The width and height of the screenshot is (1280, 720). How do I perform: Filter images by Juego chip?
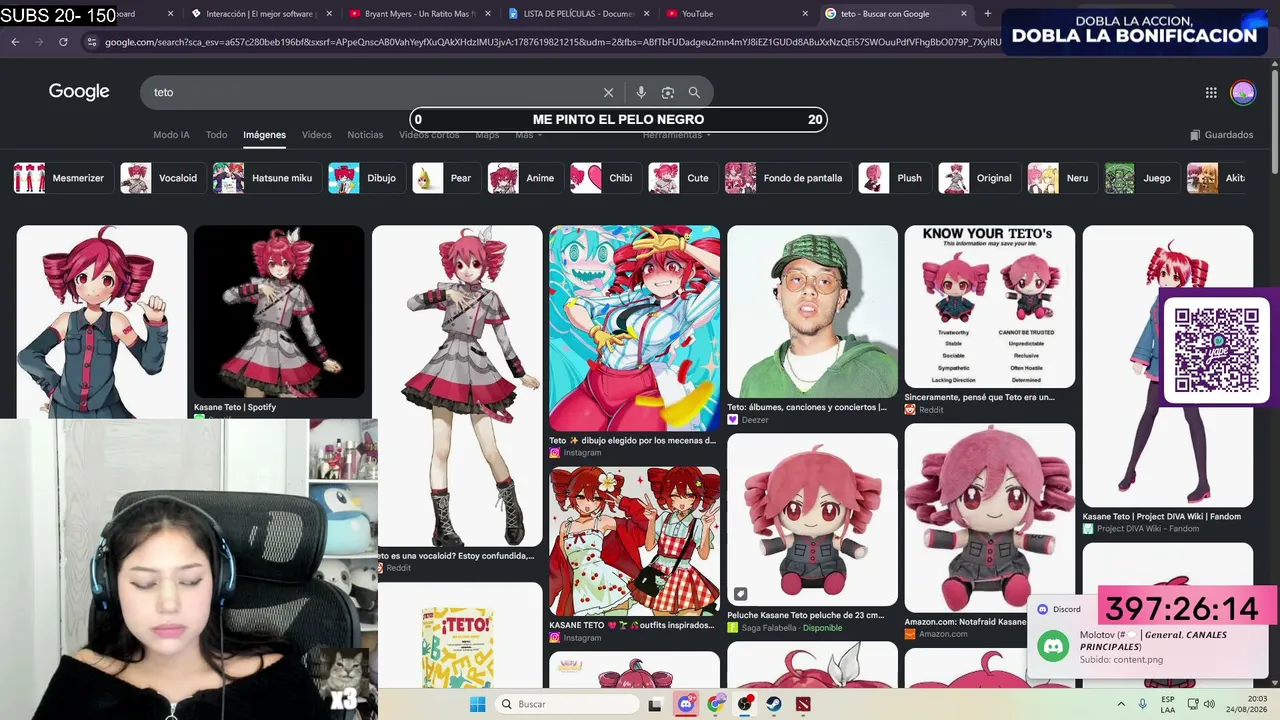coord(1140,178)
